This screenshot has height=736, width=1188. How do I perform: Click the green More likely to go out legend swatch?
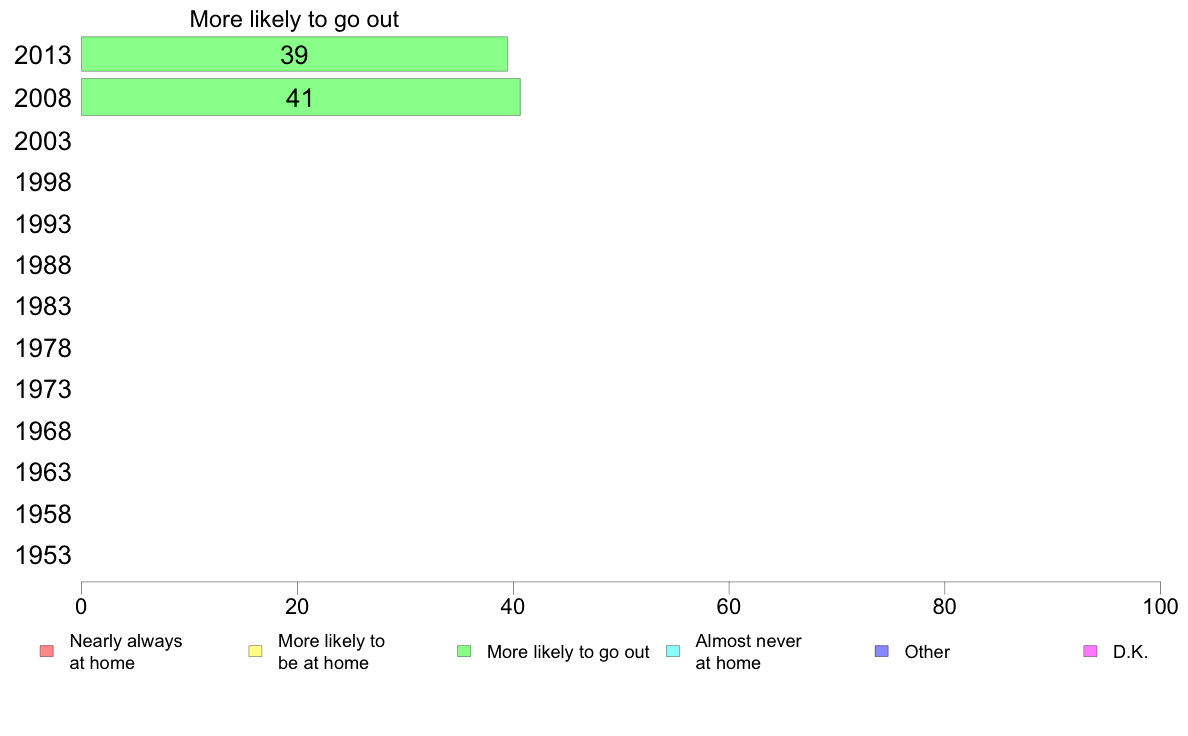tap(464, 651)
